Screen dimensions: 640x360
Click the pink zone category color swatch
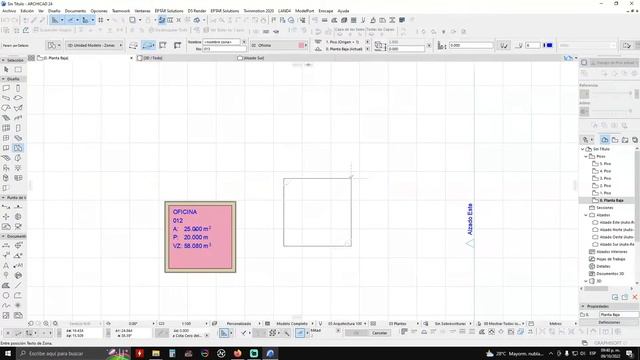click(x=301, y=45)
